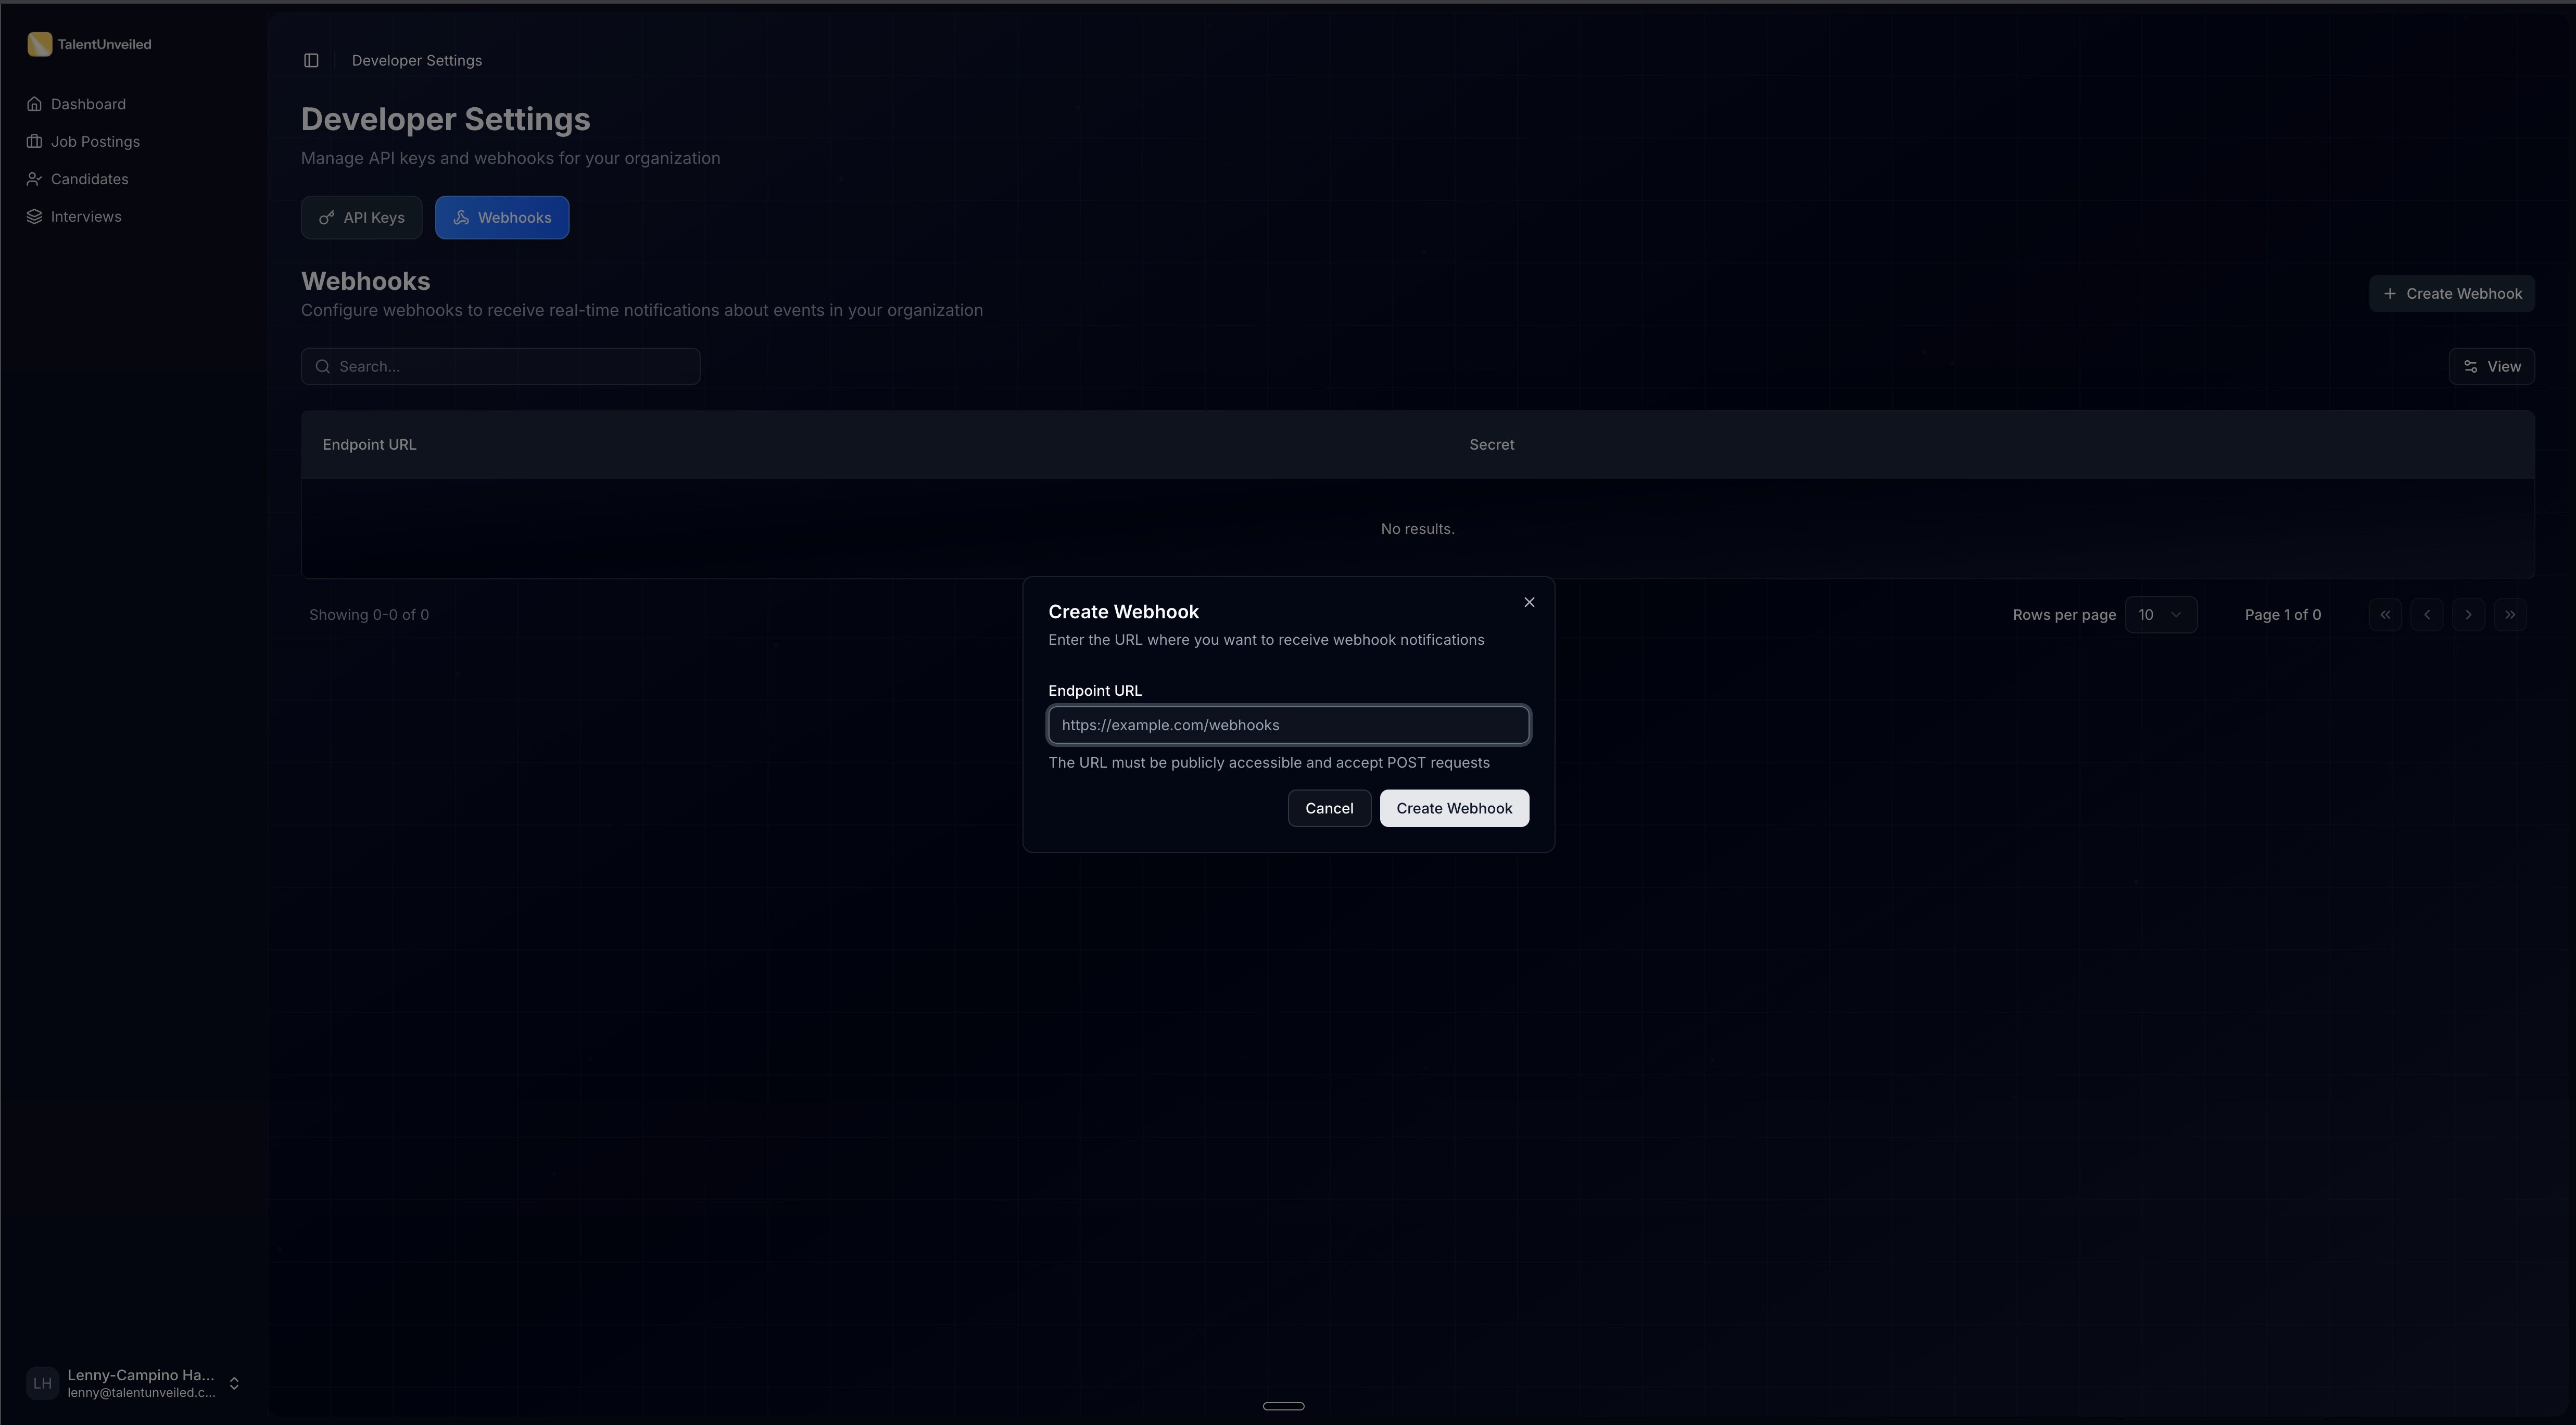
Task: Open the Rows per page dropdown
Action: pos(2160,615)
